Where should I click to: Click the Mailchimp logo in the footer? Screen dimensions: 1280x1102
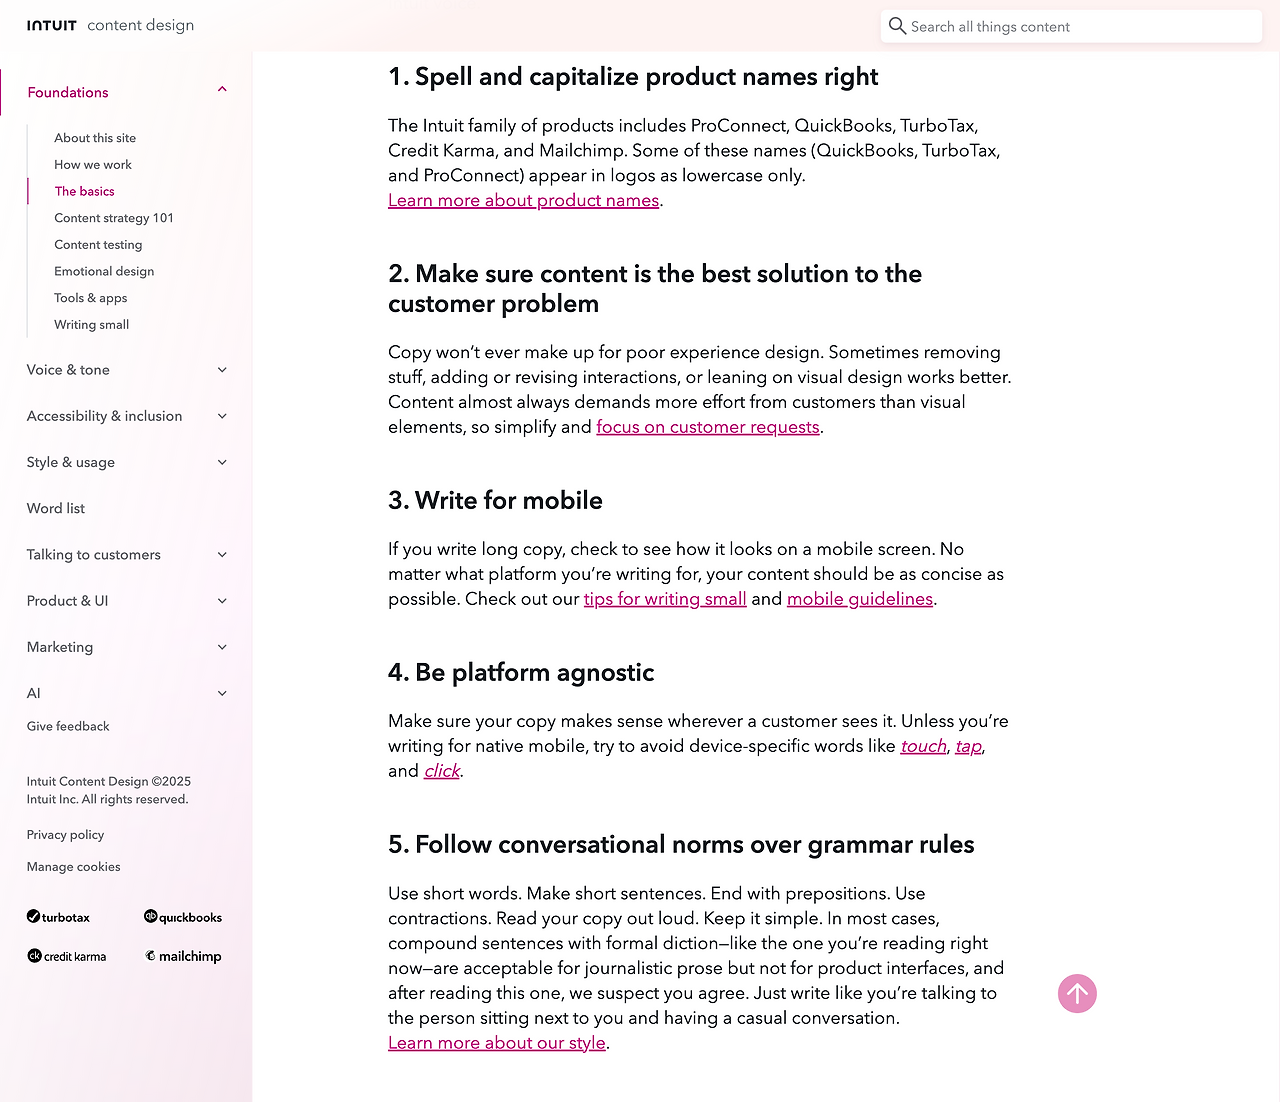point(183,956)
